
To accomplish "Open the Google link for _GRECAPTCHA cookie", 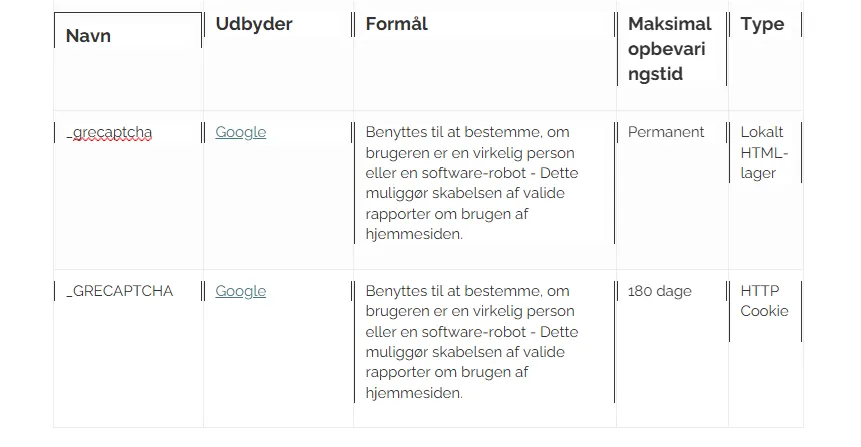I will [x=240, y=291].
